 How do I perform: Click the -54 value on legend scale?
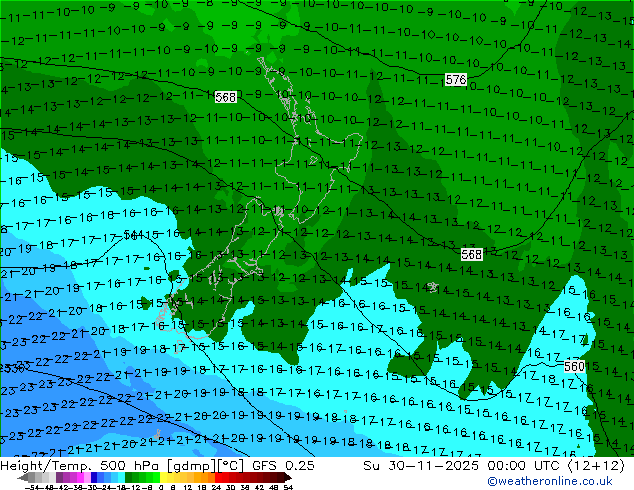click(33, 487)
